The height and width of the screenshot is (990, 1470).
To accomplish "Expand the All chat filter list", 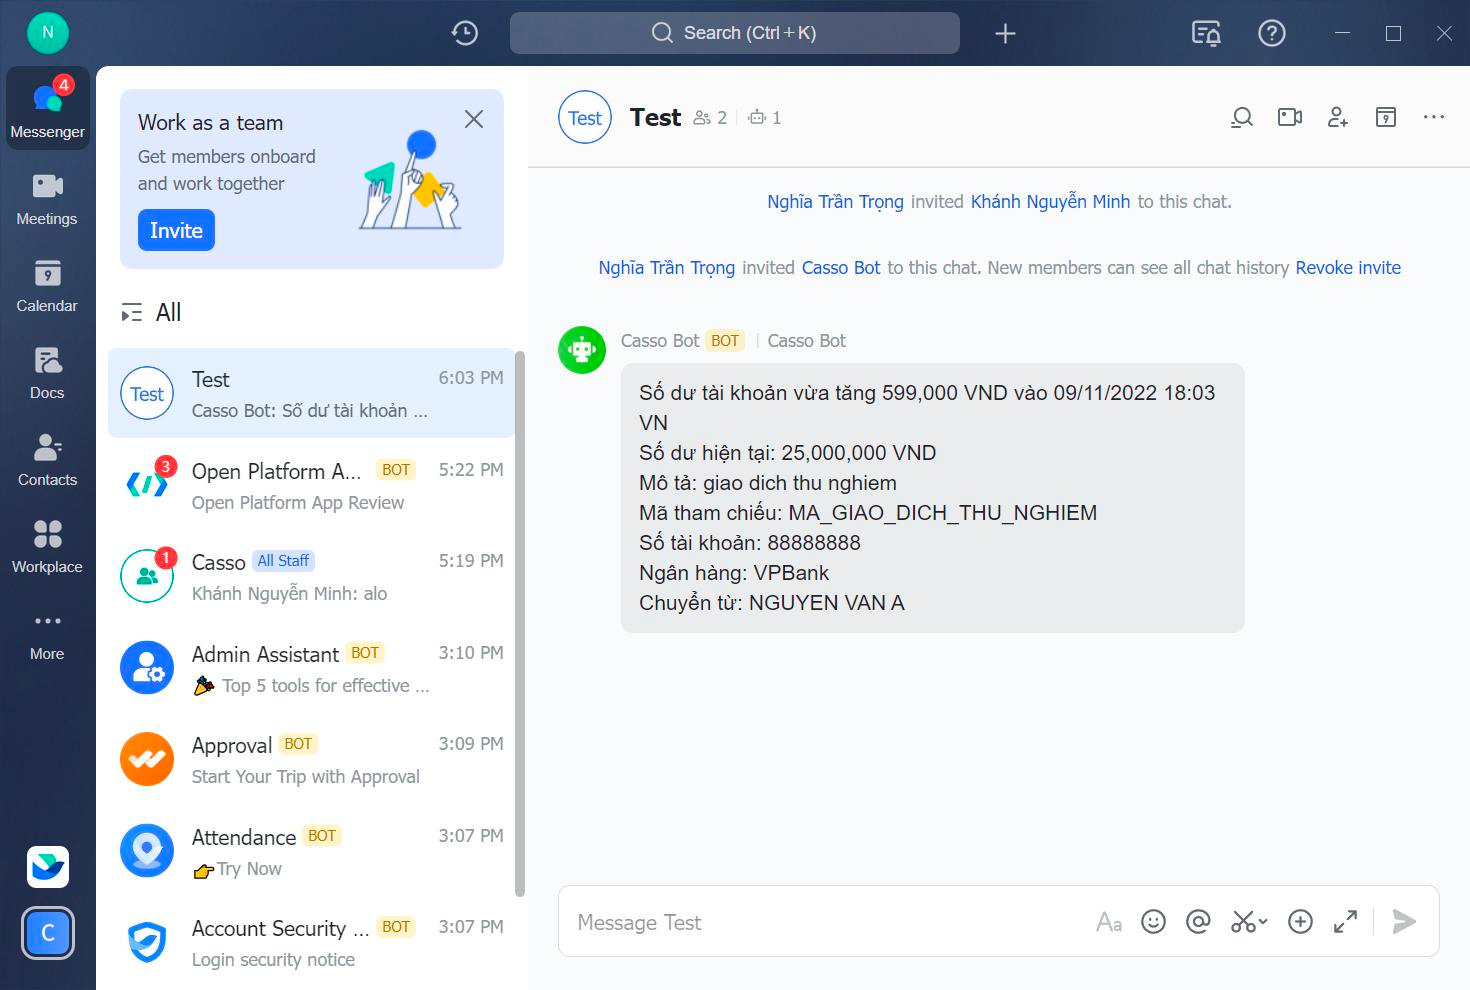I will tap(131, 313).
